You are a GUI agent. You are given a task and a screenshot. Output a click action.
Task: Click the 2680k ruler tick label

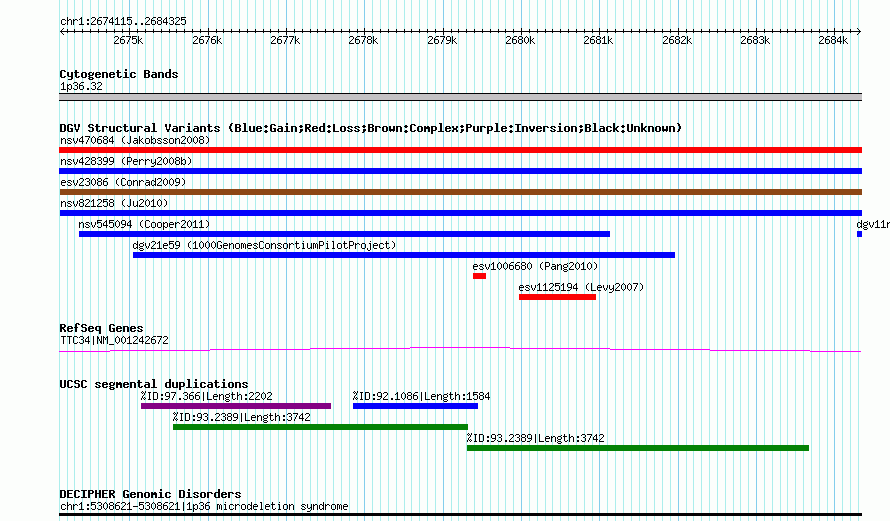point(520,40)
